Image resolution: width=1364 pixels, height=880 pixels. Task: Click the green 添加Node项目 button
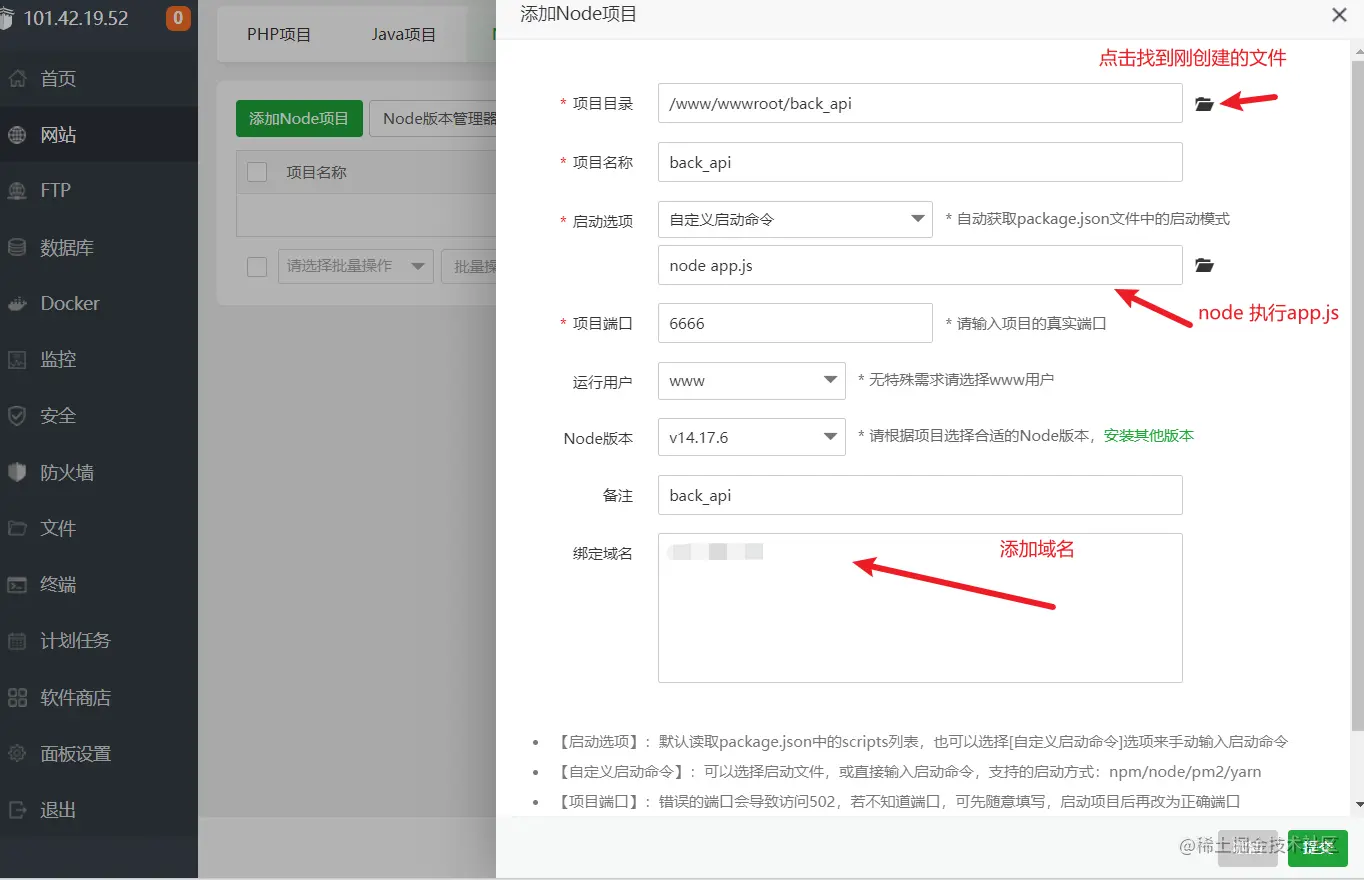point(299,118)
